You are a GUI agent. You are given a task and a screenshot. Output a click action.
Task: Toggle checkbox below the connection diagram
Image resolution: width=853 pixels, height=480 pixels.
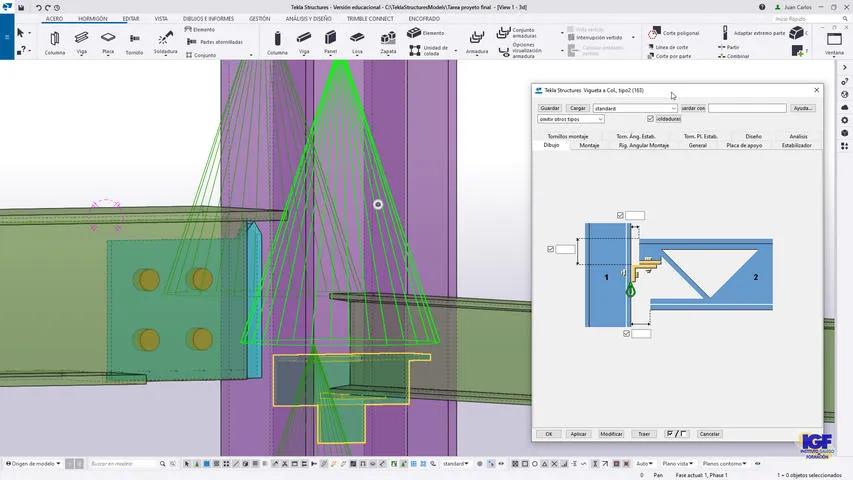(x=626, y=334)
